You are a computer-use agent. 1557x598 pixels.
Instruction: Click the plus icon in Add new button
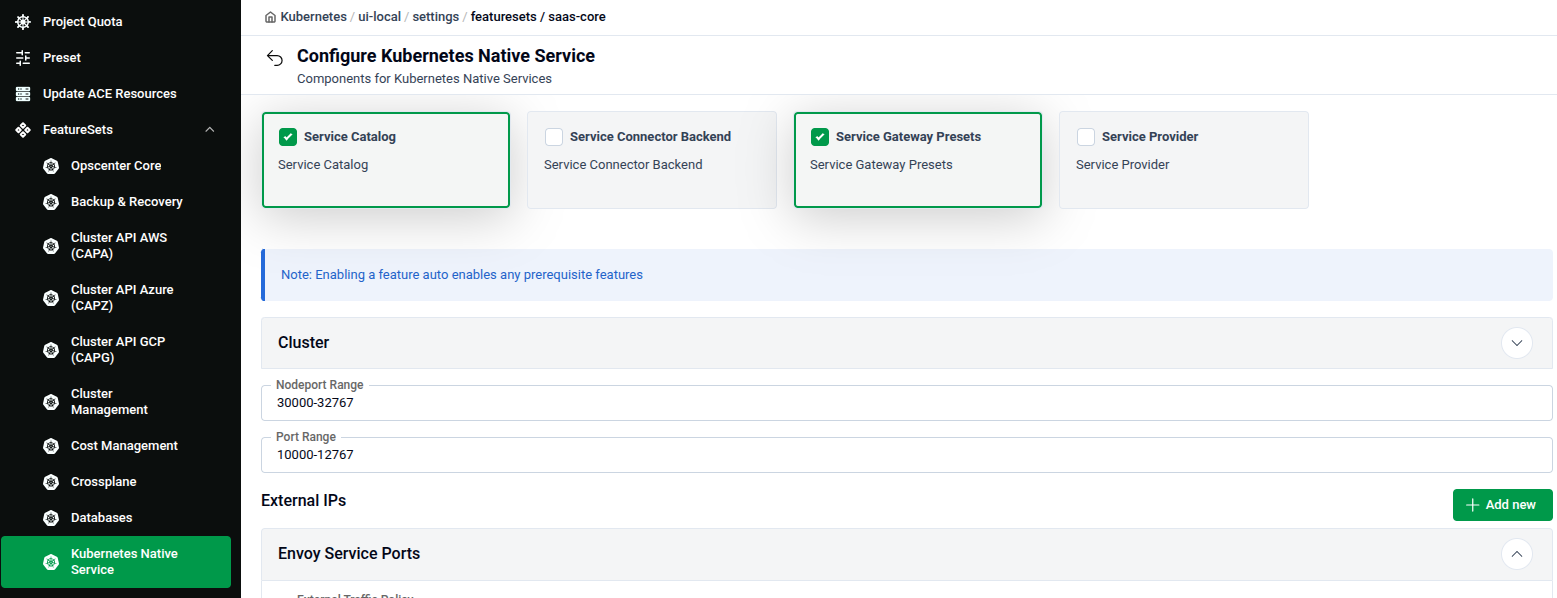coord(1472,505)
